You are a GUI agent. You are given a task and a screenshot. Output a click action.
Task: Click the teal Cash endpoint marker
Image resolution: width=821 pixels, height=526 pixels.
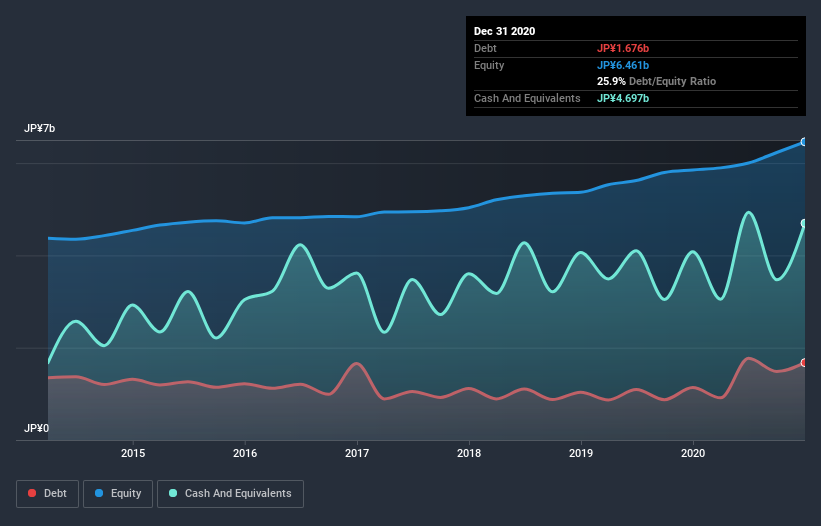coord(804,223)
